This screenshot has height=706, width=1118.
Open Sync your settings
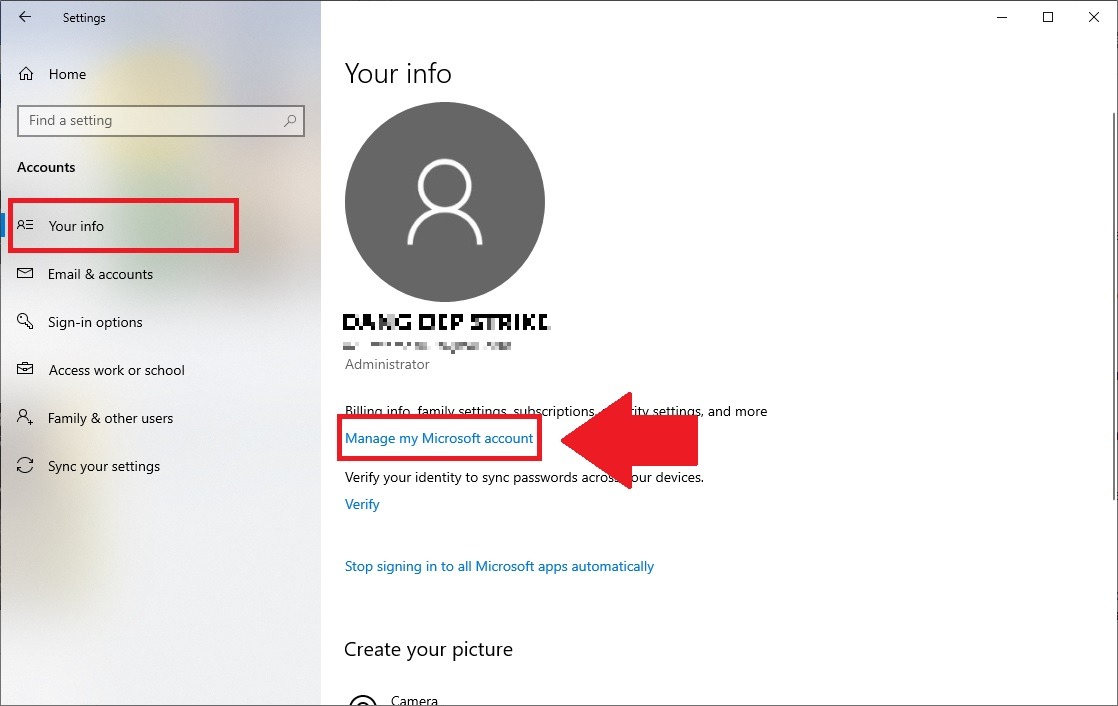pos(103,466)
